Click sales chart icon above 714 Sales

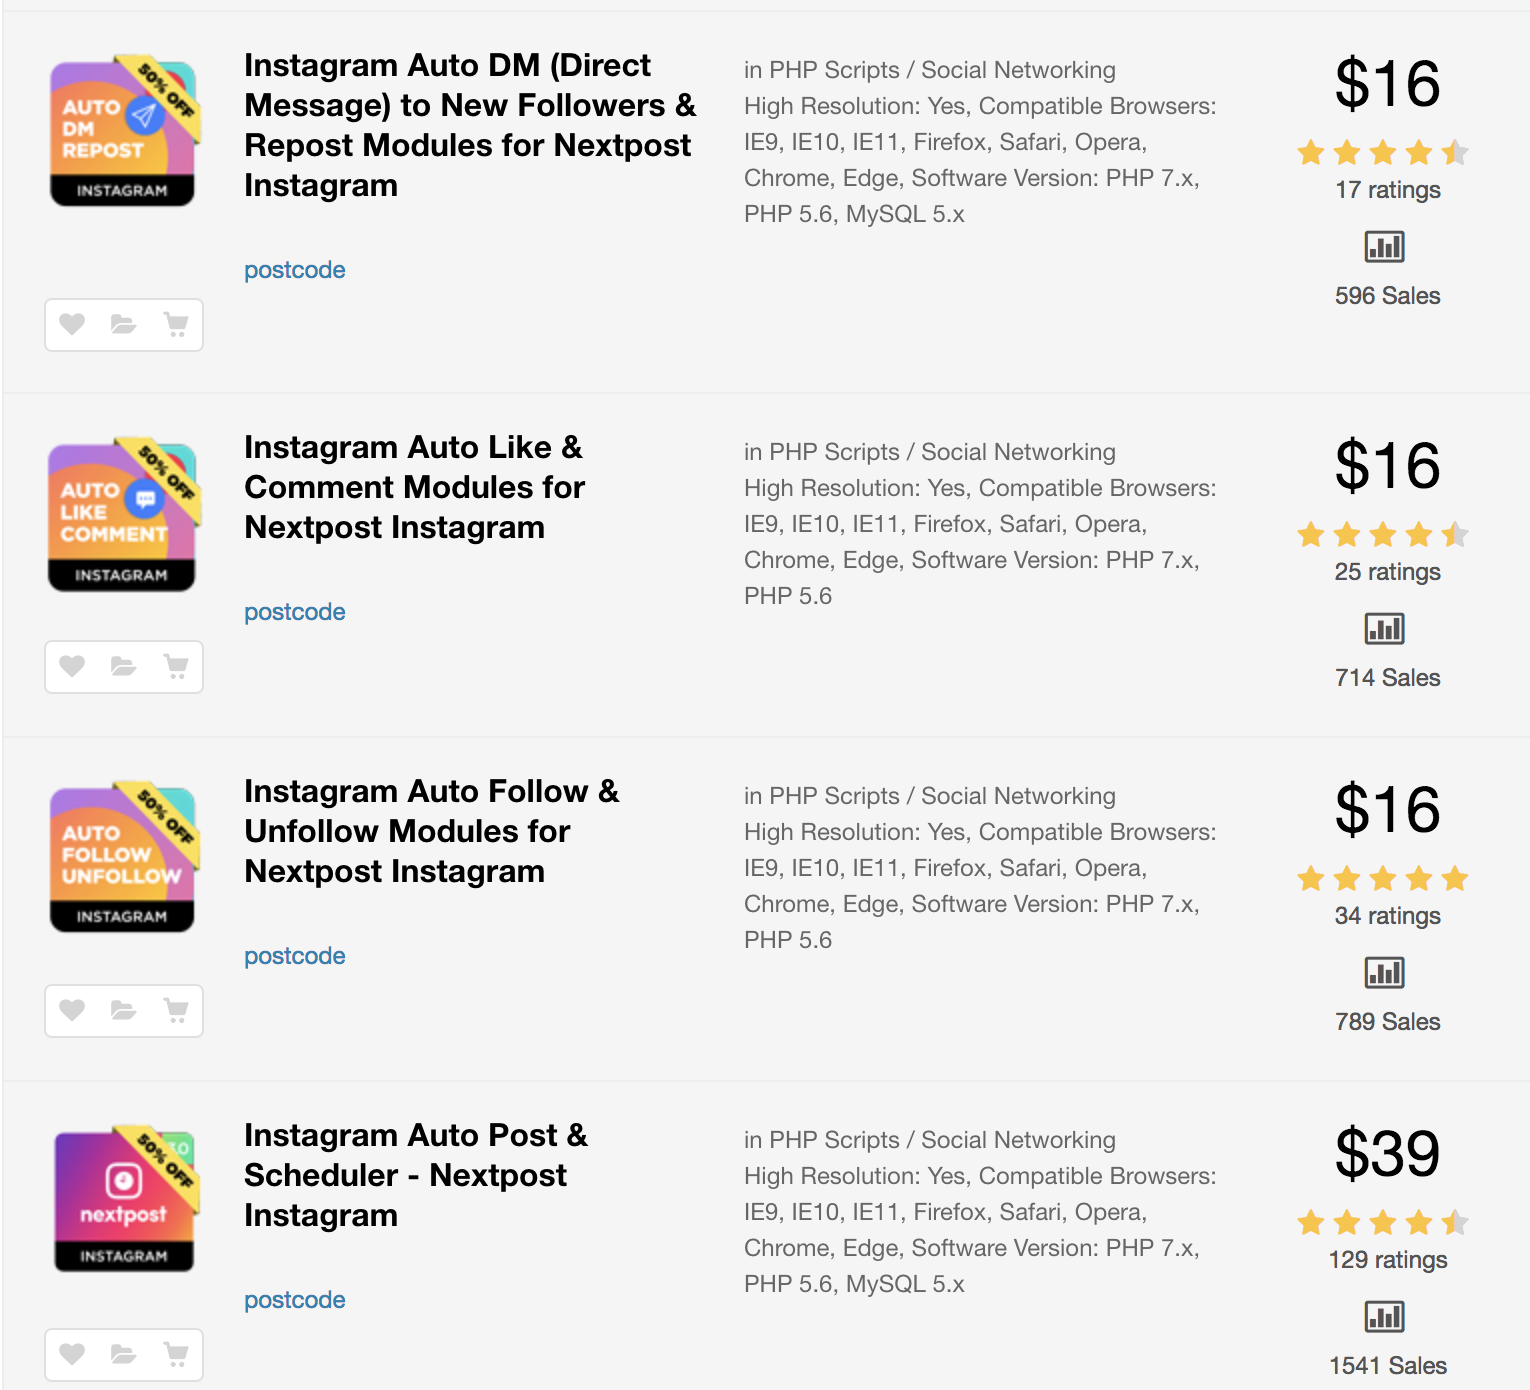[1385, 629]
